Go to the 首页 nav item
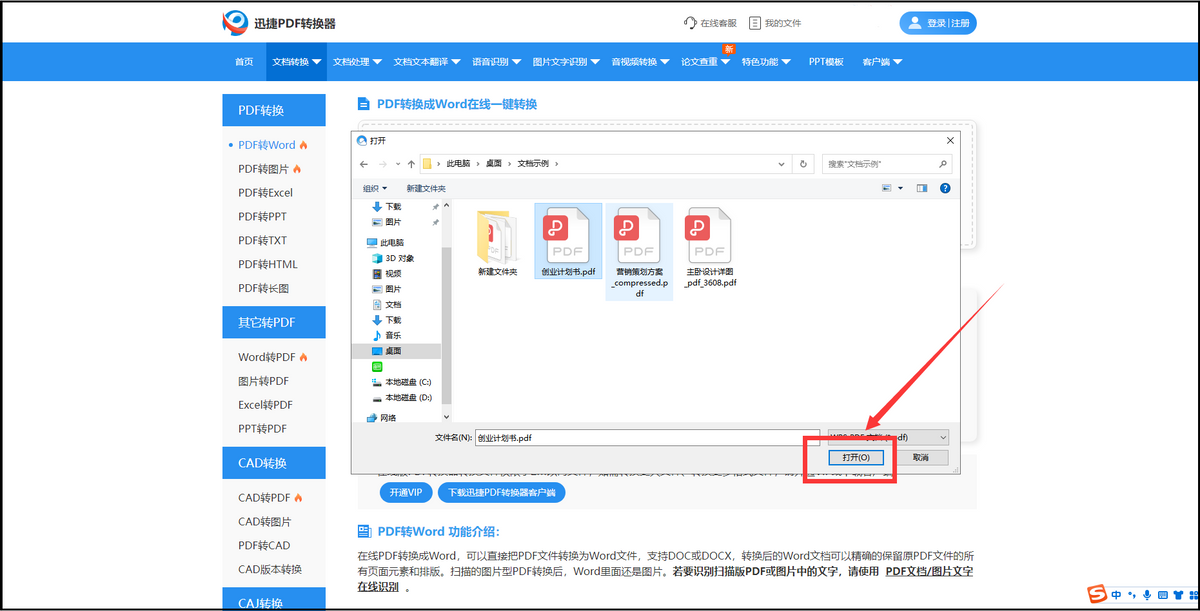Viewport: 1200px width, 611px height. click(x=244, y=62)
